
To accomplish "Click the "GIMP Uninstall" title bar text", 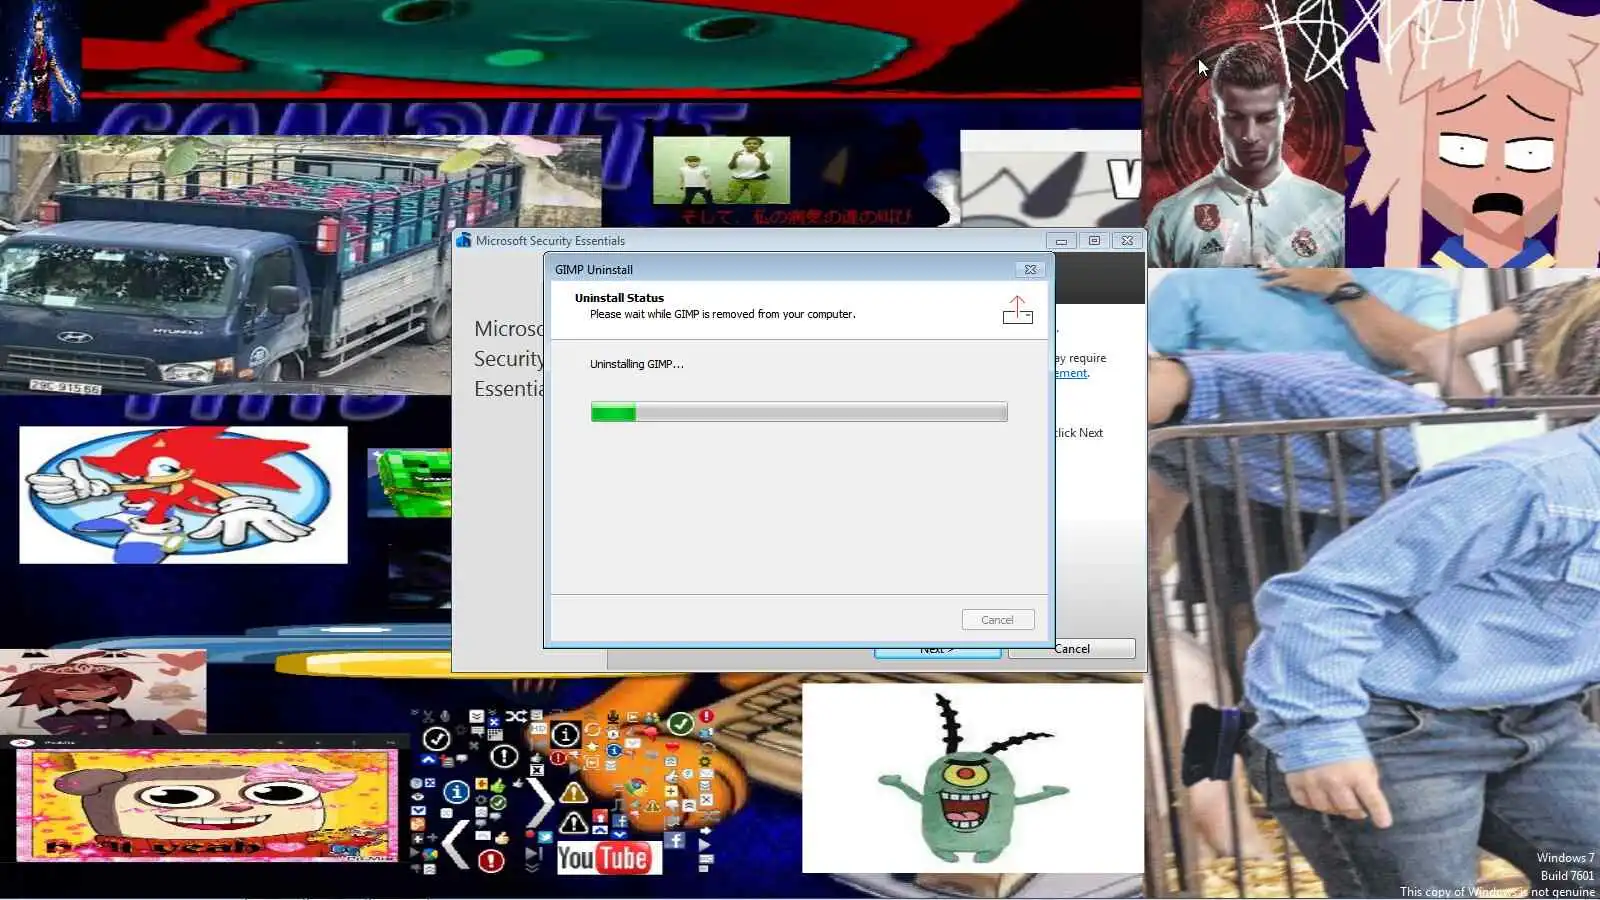I will (x=594, y=270).
